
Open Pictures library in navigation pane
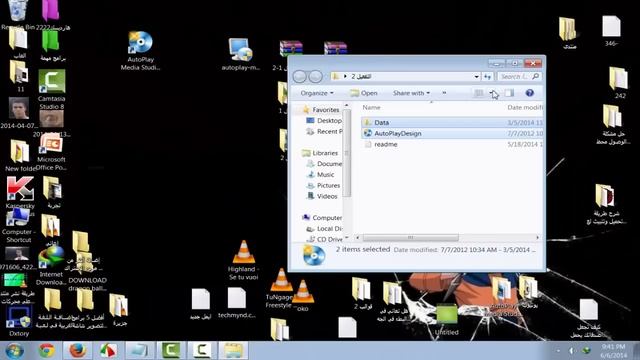[x=323, y=185]
